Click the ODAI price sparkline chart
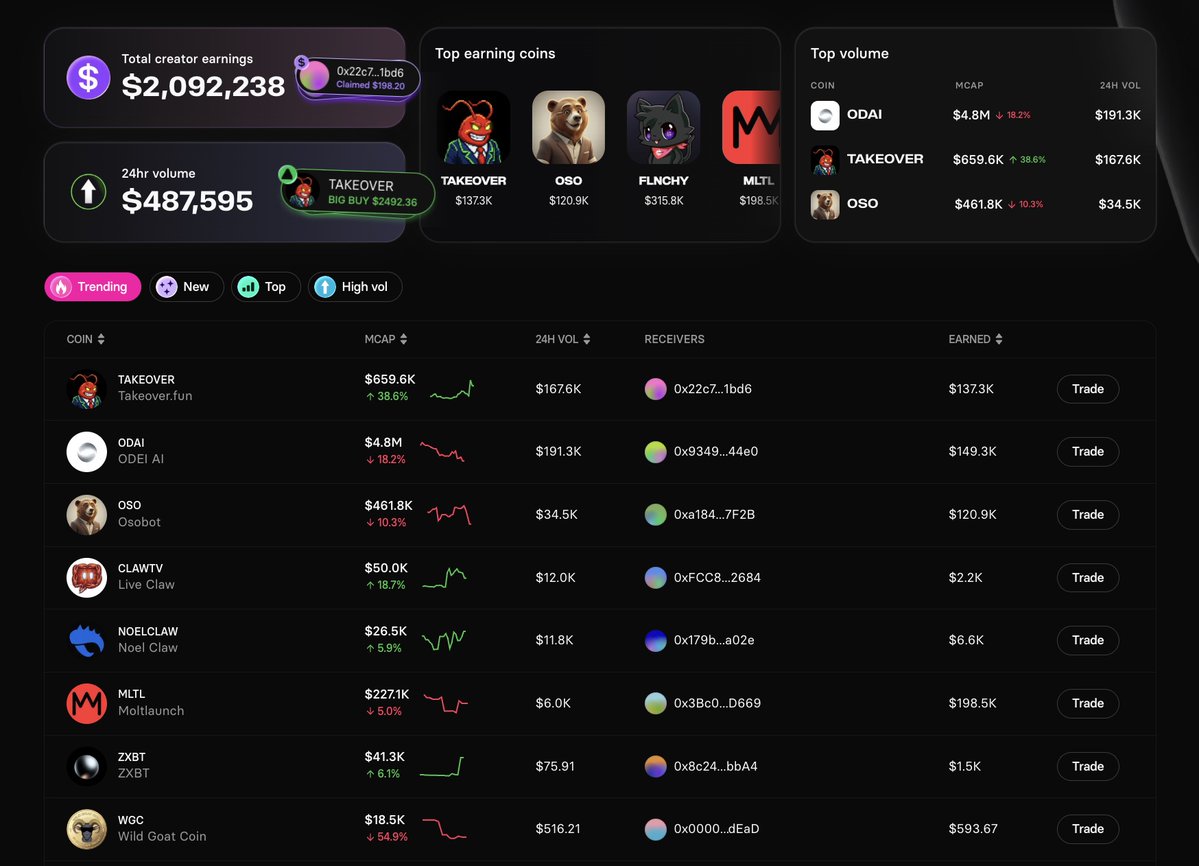 (x=442, y=452)
